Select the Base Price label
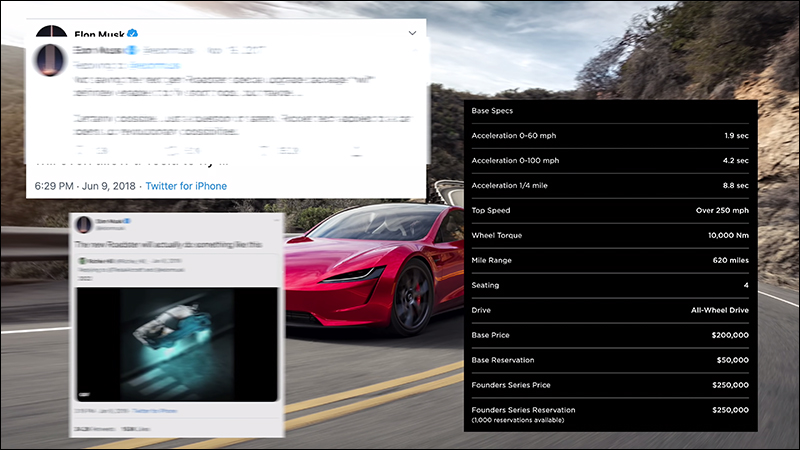 coord(490,335)
